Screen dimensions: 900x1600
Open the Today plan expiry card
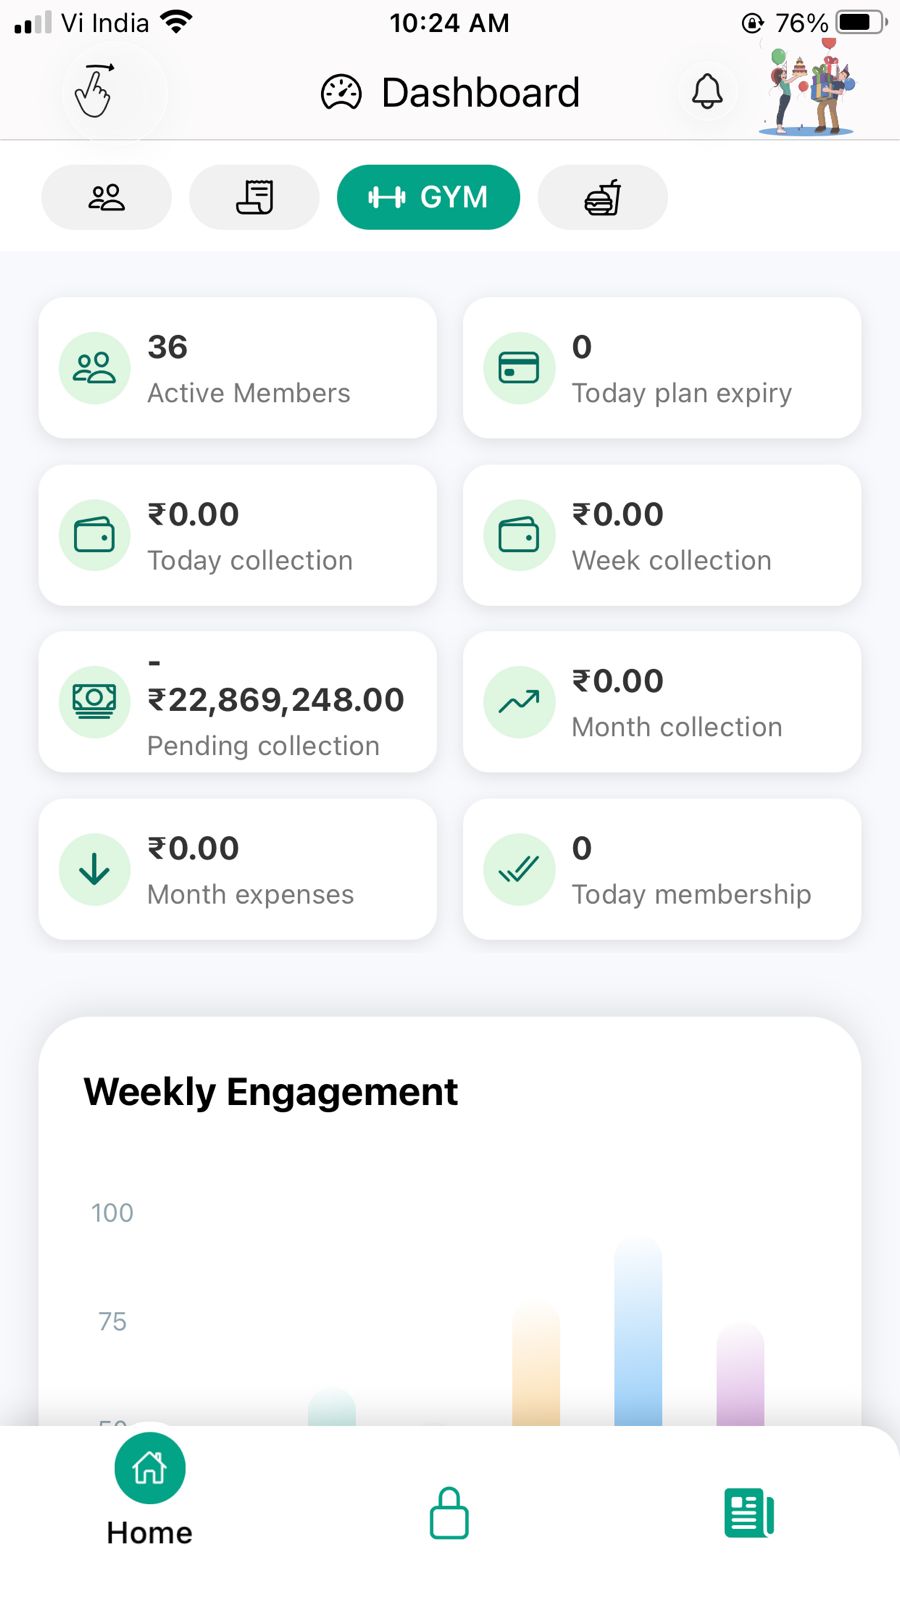click(x=662, y=368)
